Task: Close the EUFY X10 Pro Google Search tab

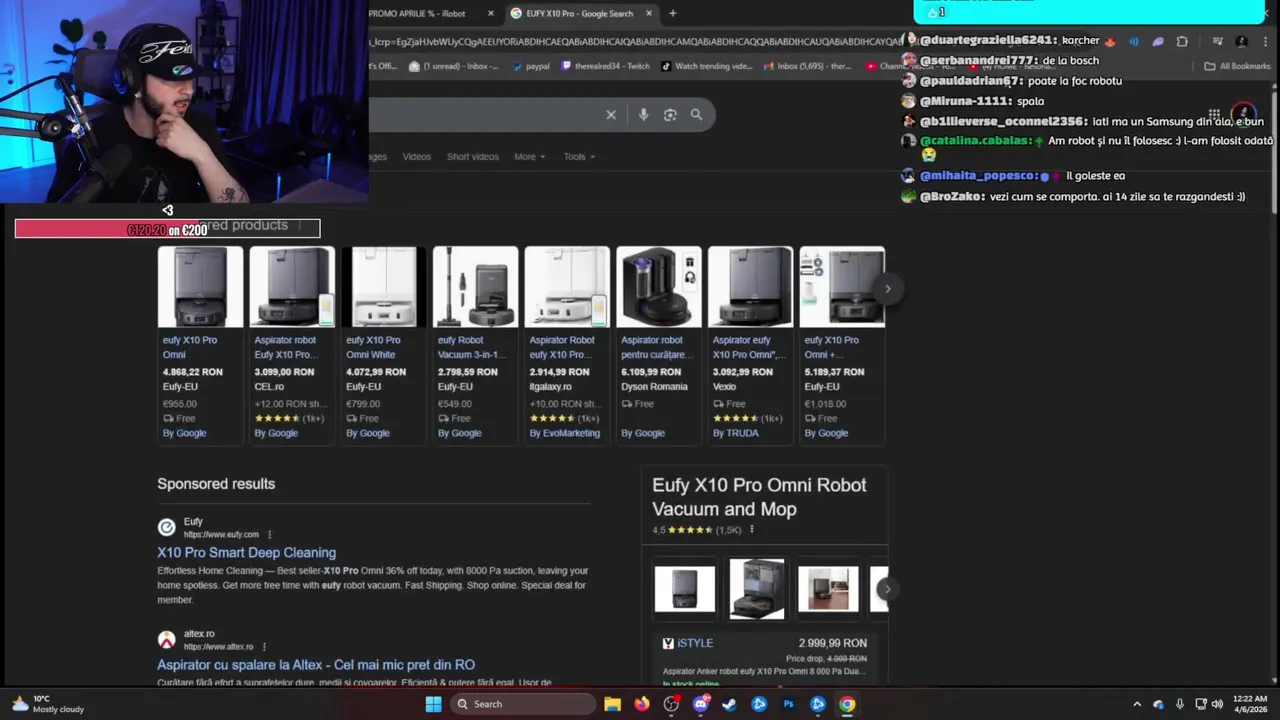Action: point(648,13)
